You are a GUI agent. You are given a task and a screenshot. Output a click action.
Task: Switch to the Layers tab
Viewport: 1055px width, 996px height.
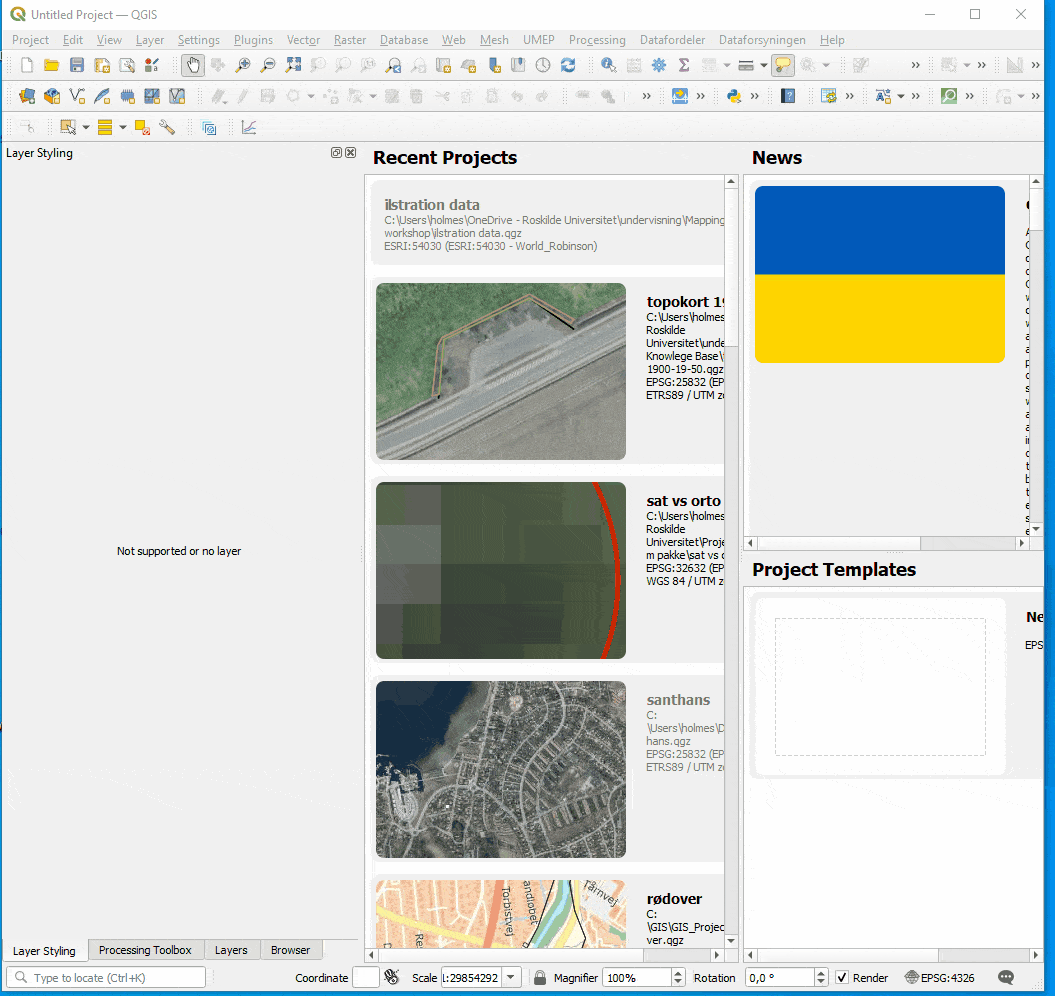(x=231, y=950)
